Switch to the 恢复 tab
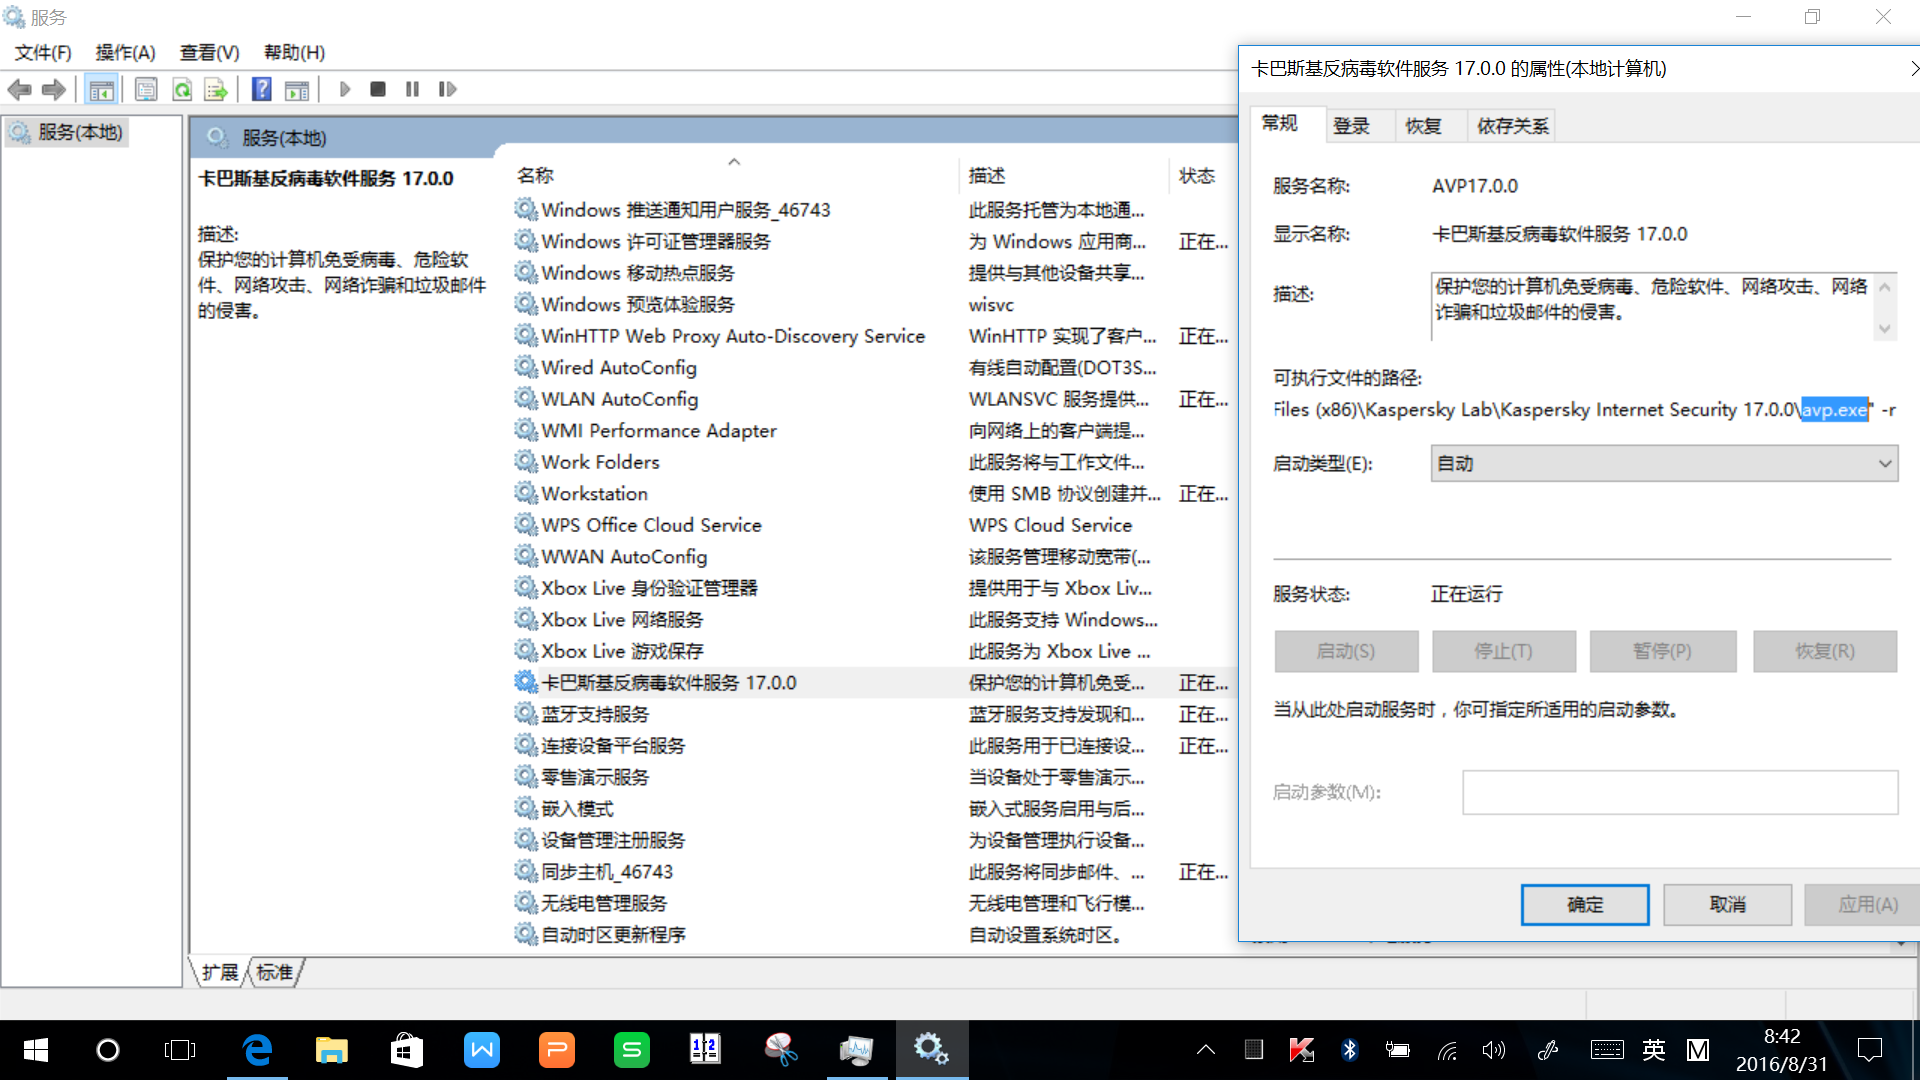1920x1080 pixels. [x=1423, y=126]
